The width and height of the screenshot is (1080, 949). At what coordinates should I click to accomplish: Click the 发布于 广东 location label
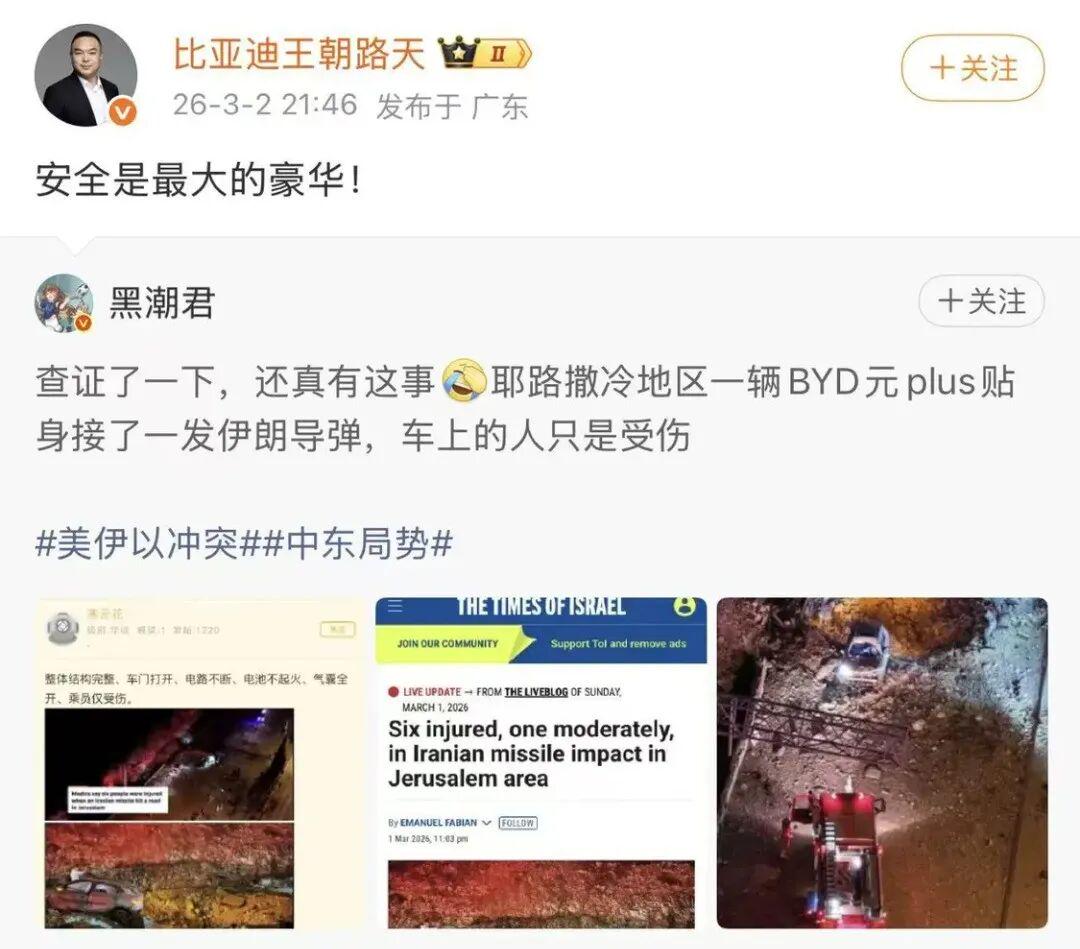point(452,106)
